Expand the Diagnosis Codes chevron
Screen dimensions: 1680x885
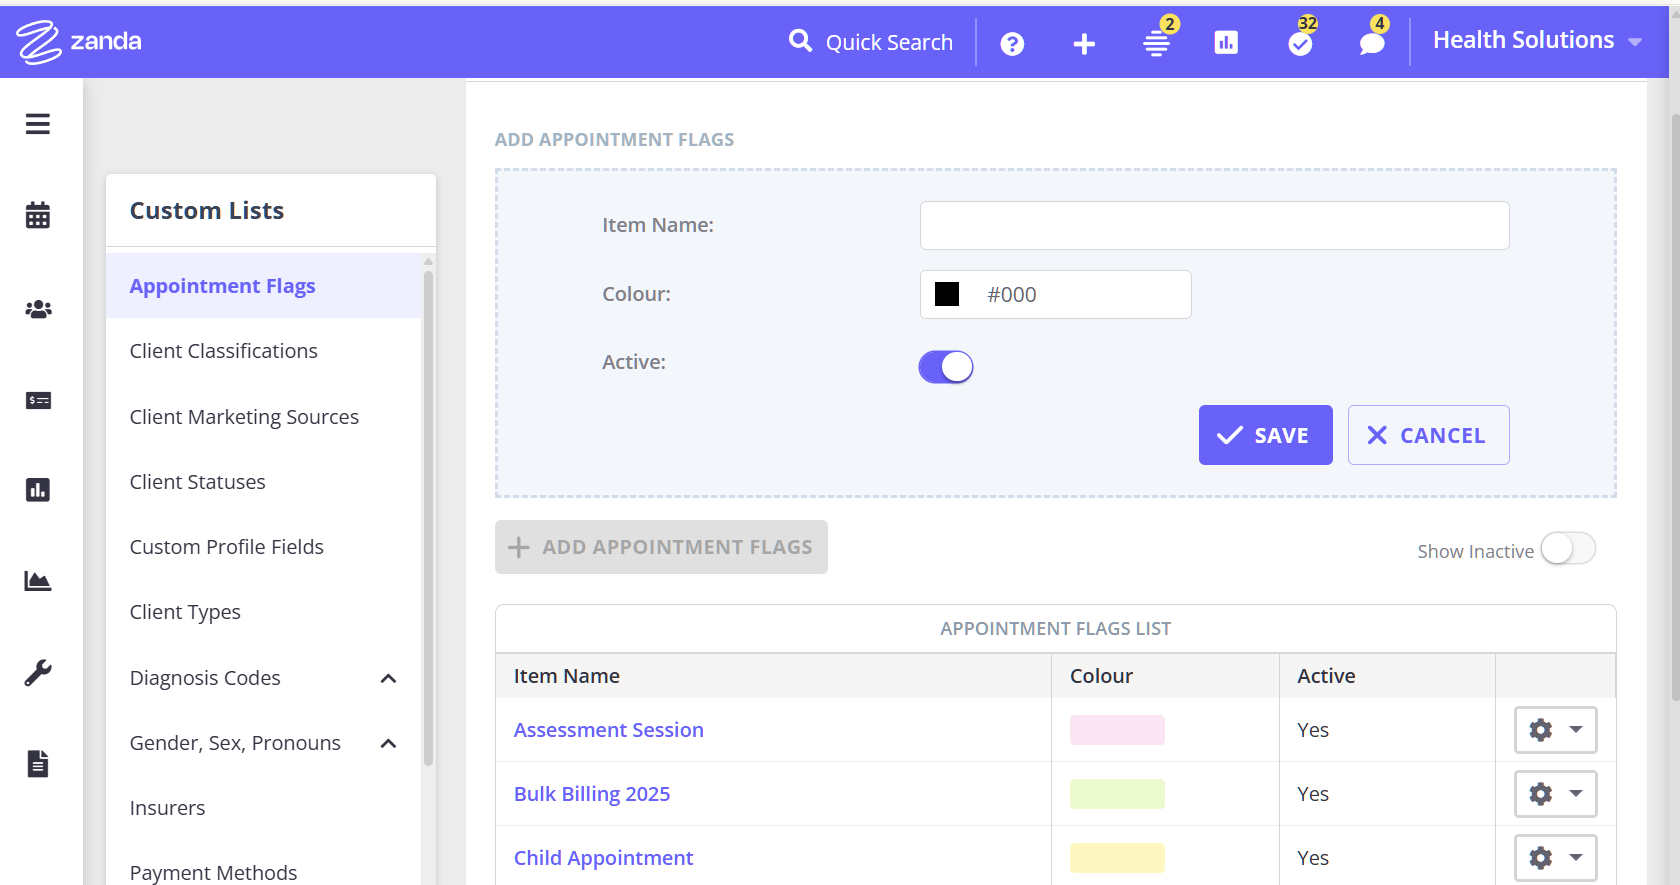(389, 679)
